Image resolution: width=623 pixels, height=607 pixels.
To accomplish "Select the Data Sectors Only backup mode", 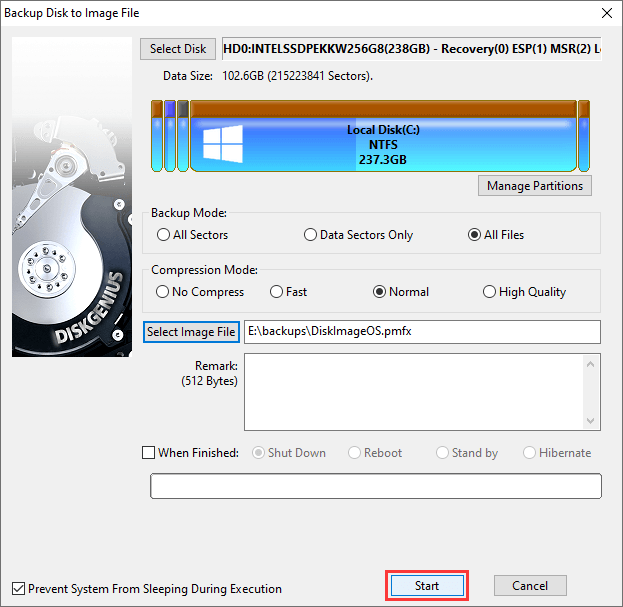I will pos(311,235).
